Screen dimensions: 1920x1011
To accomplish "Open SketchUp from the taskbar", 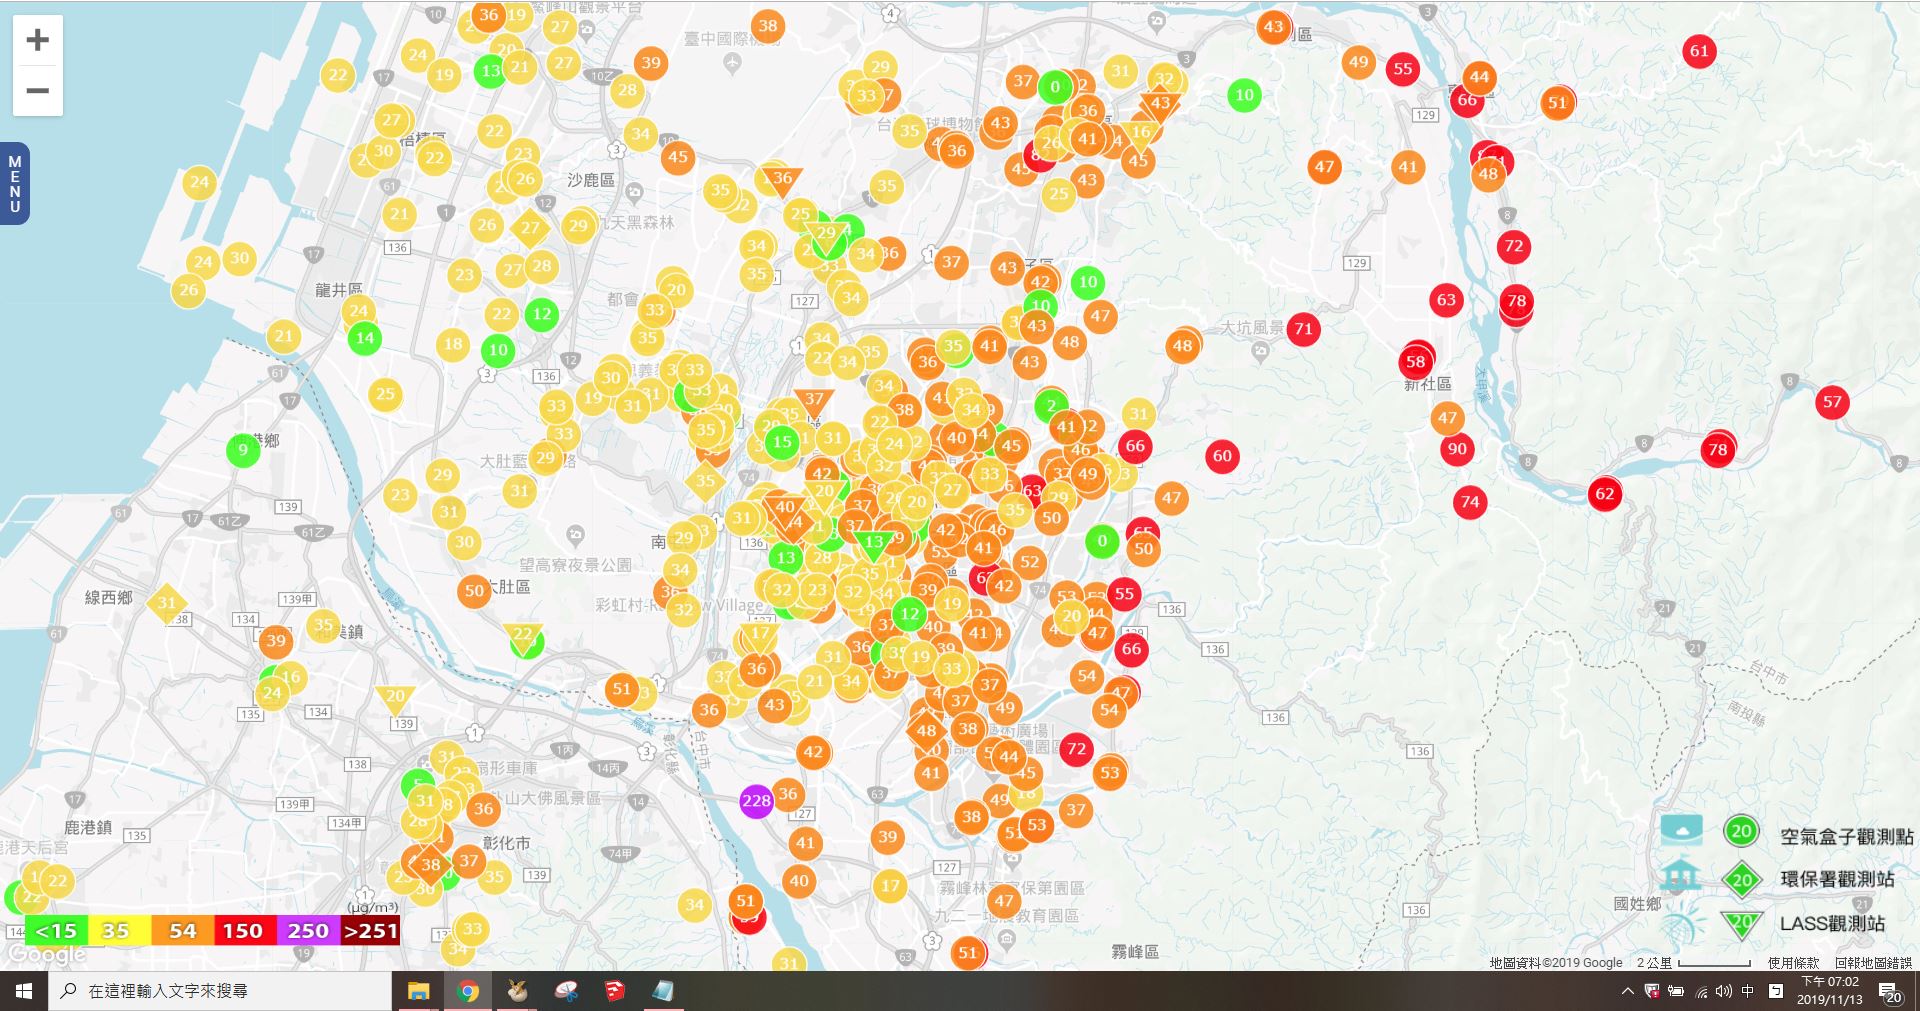I will (615, 991).
